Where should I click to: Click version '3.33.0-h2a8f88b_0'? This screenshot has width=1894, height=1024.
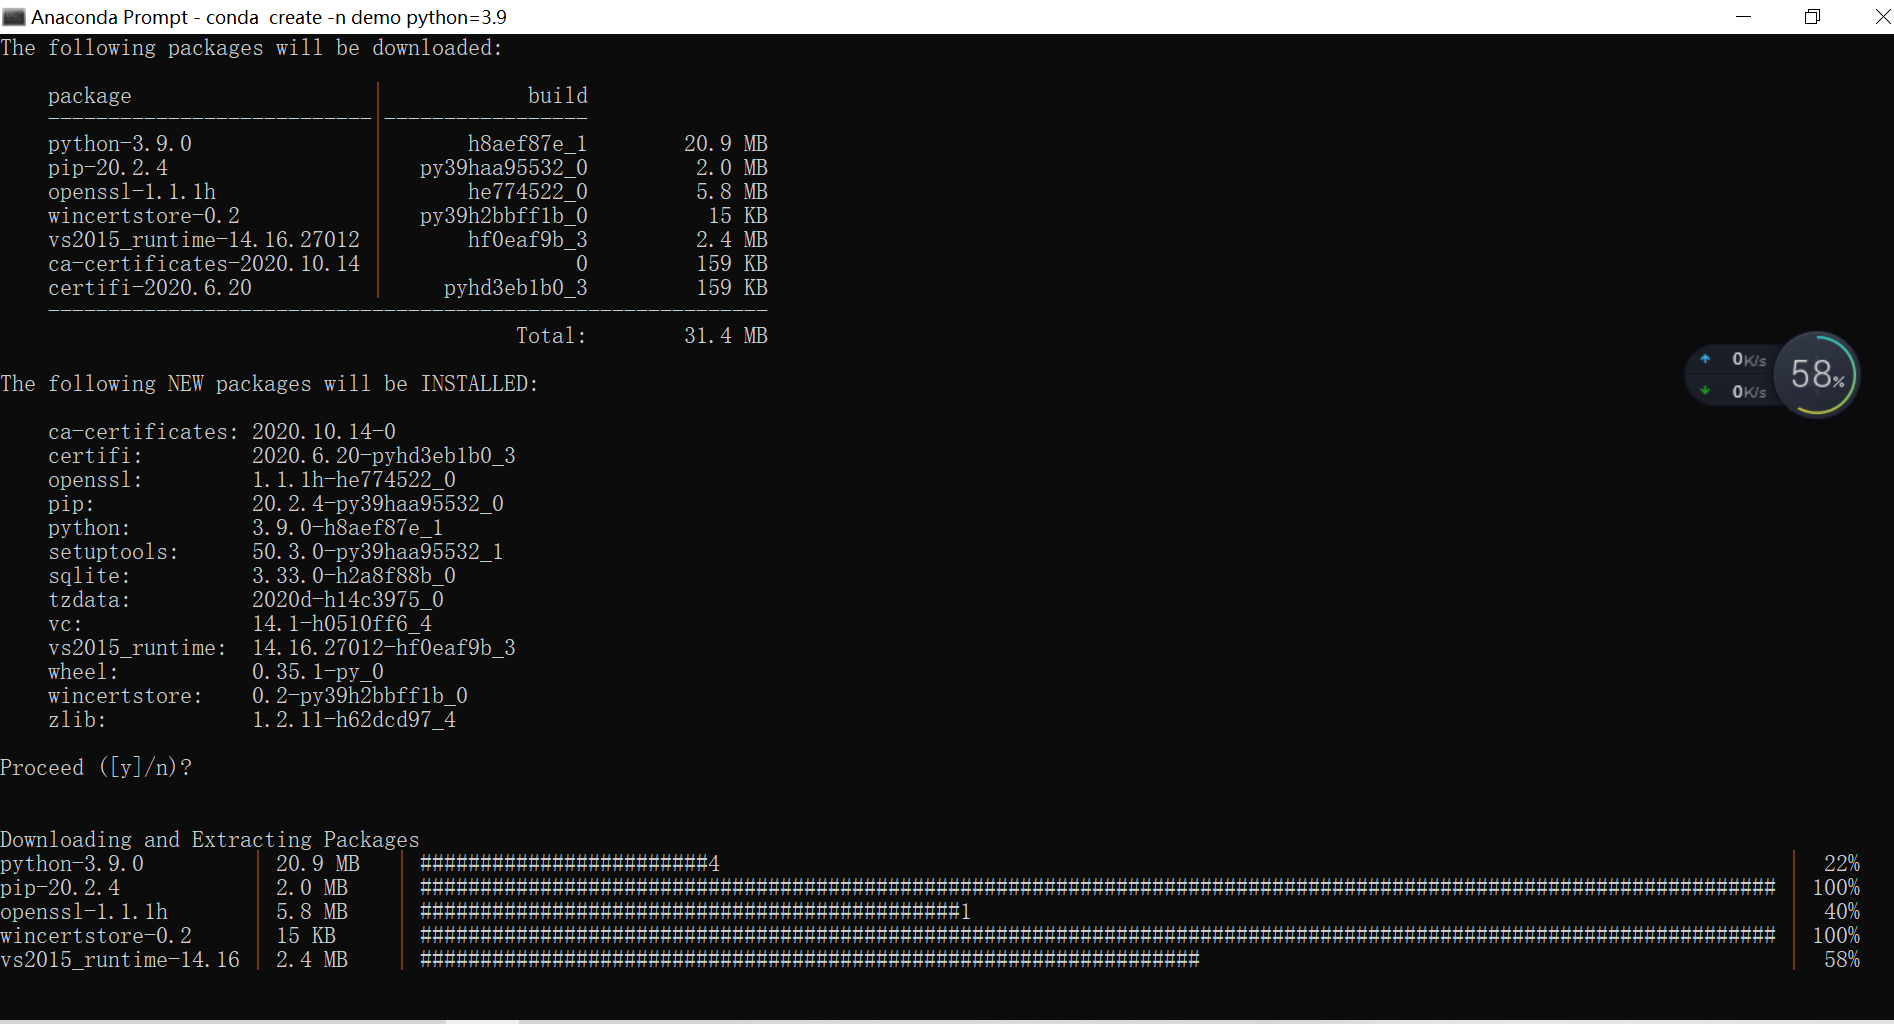354,576
